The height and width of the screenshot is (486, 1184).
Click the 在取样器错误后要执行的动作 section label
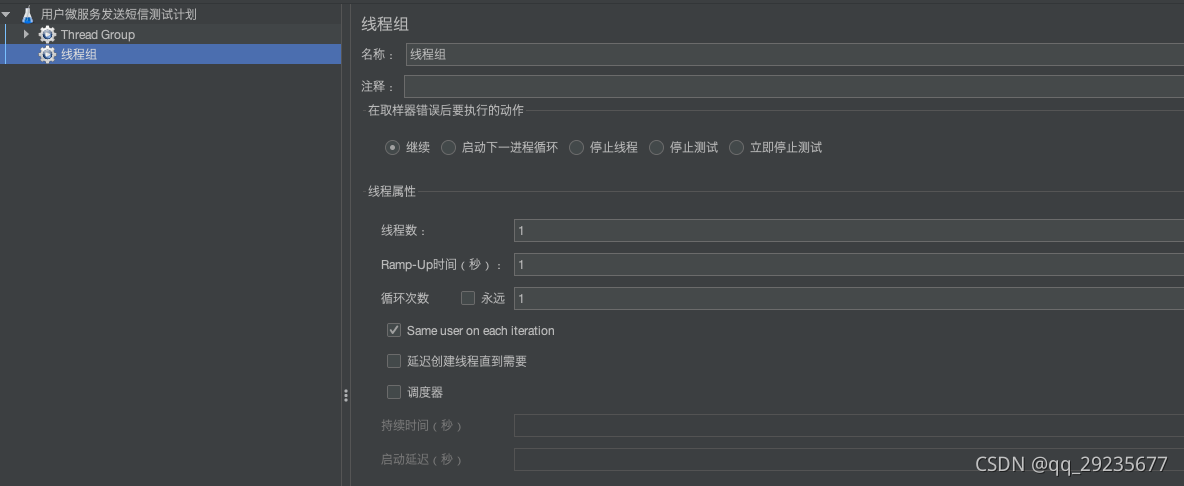tap(446, 111)
